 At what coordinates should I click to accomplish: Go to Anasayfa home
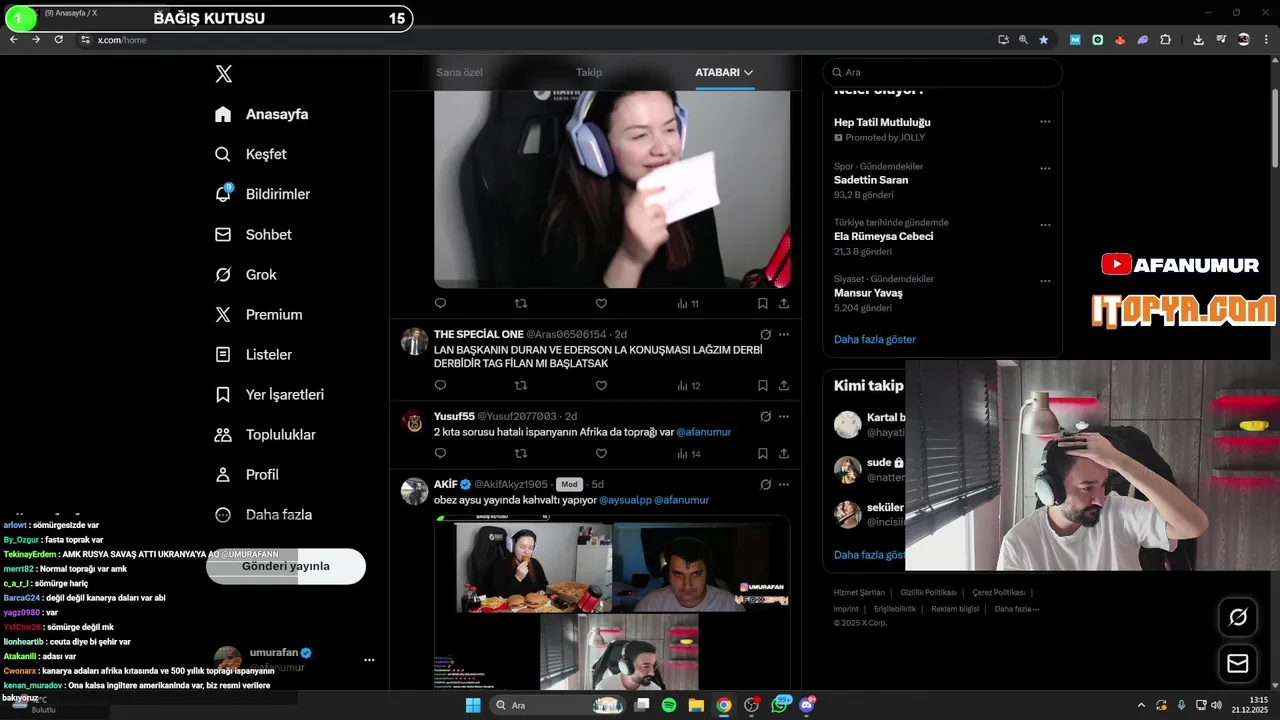point(262,114)
